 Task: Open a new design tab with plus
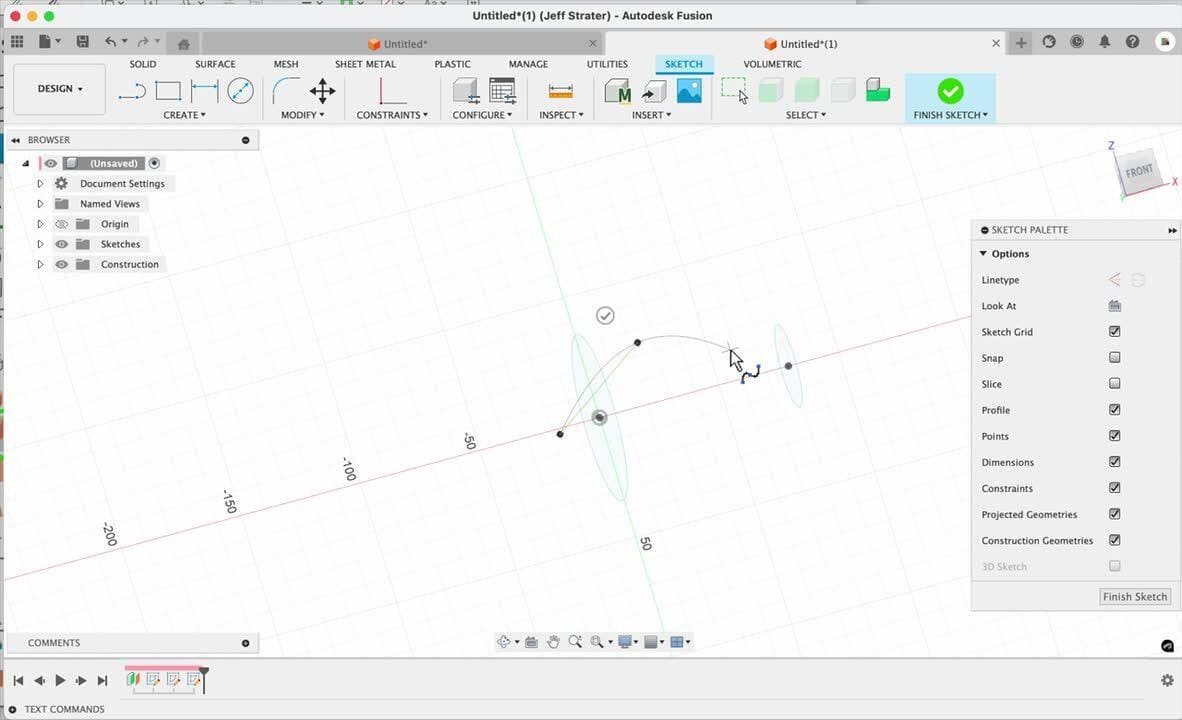(1021, 43)
